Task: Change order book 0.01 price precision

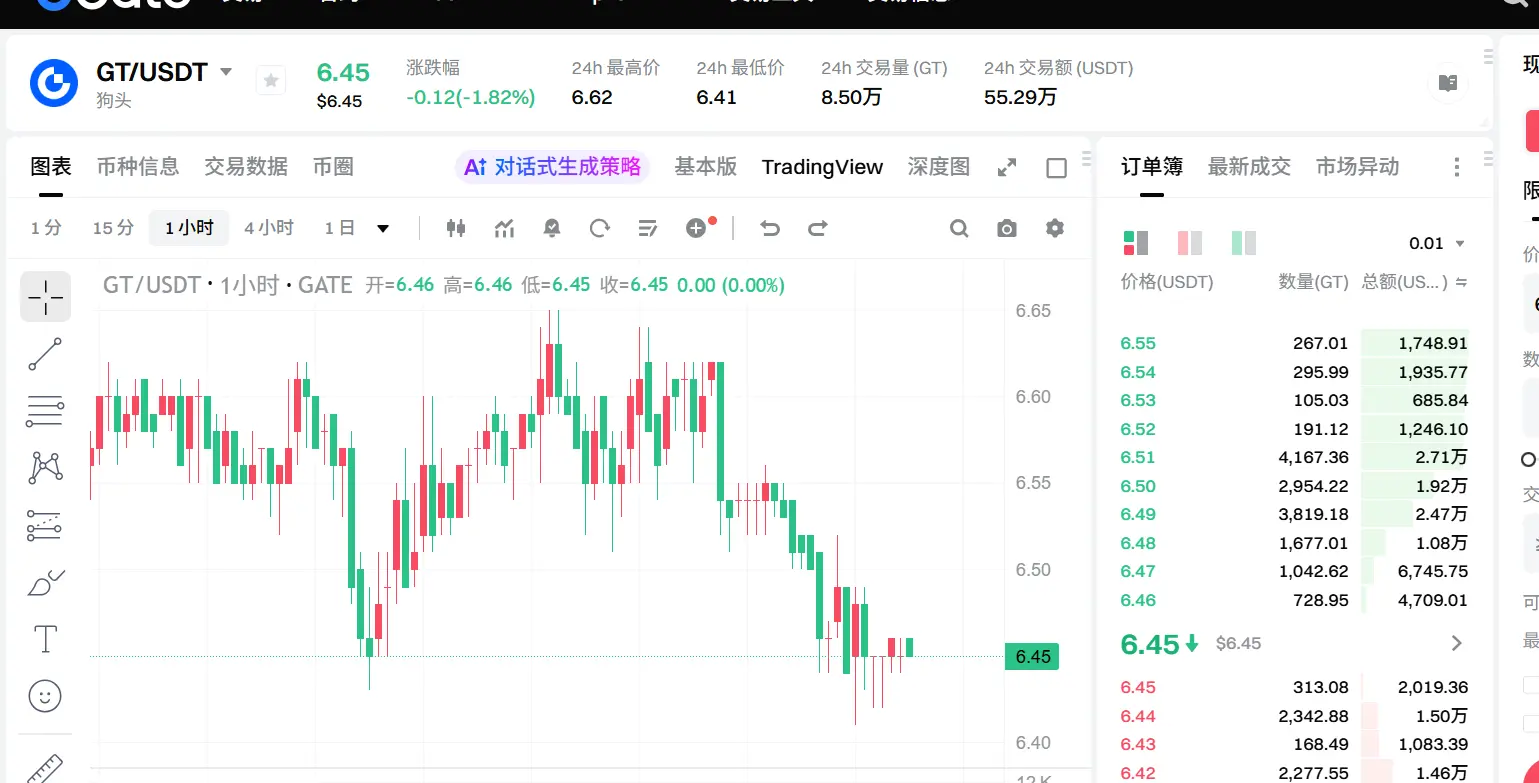Action: [1436, 243]
